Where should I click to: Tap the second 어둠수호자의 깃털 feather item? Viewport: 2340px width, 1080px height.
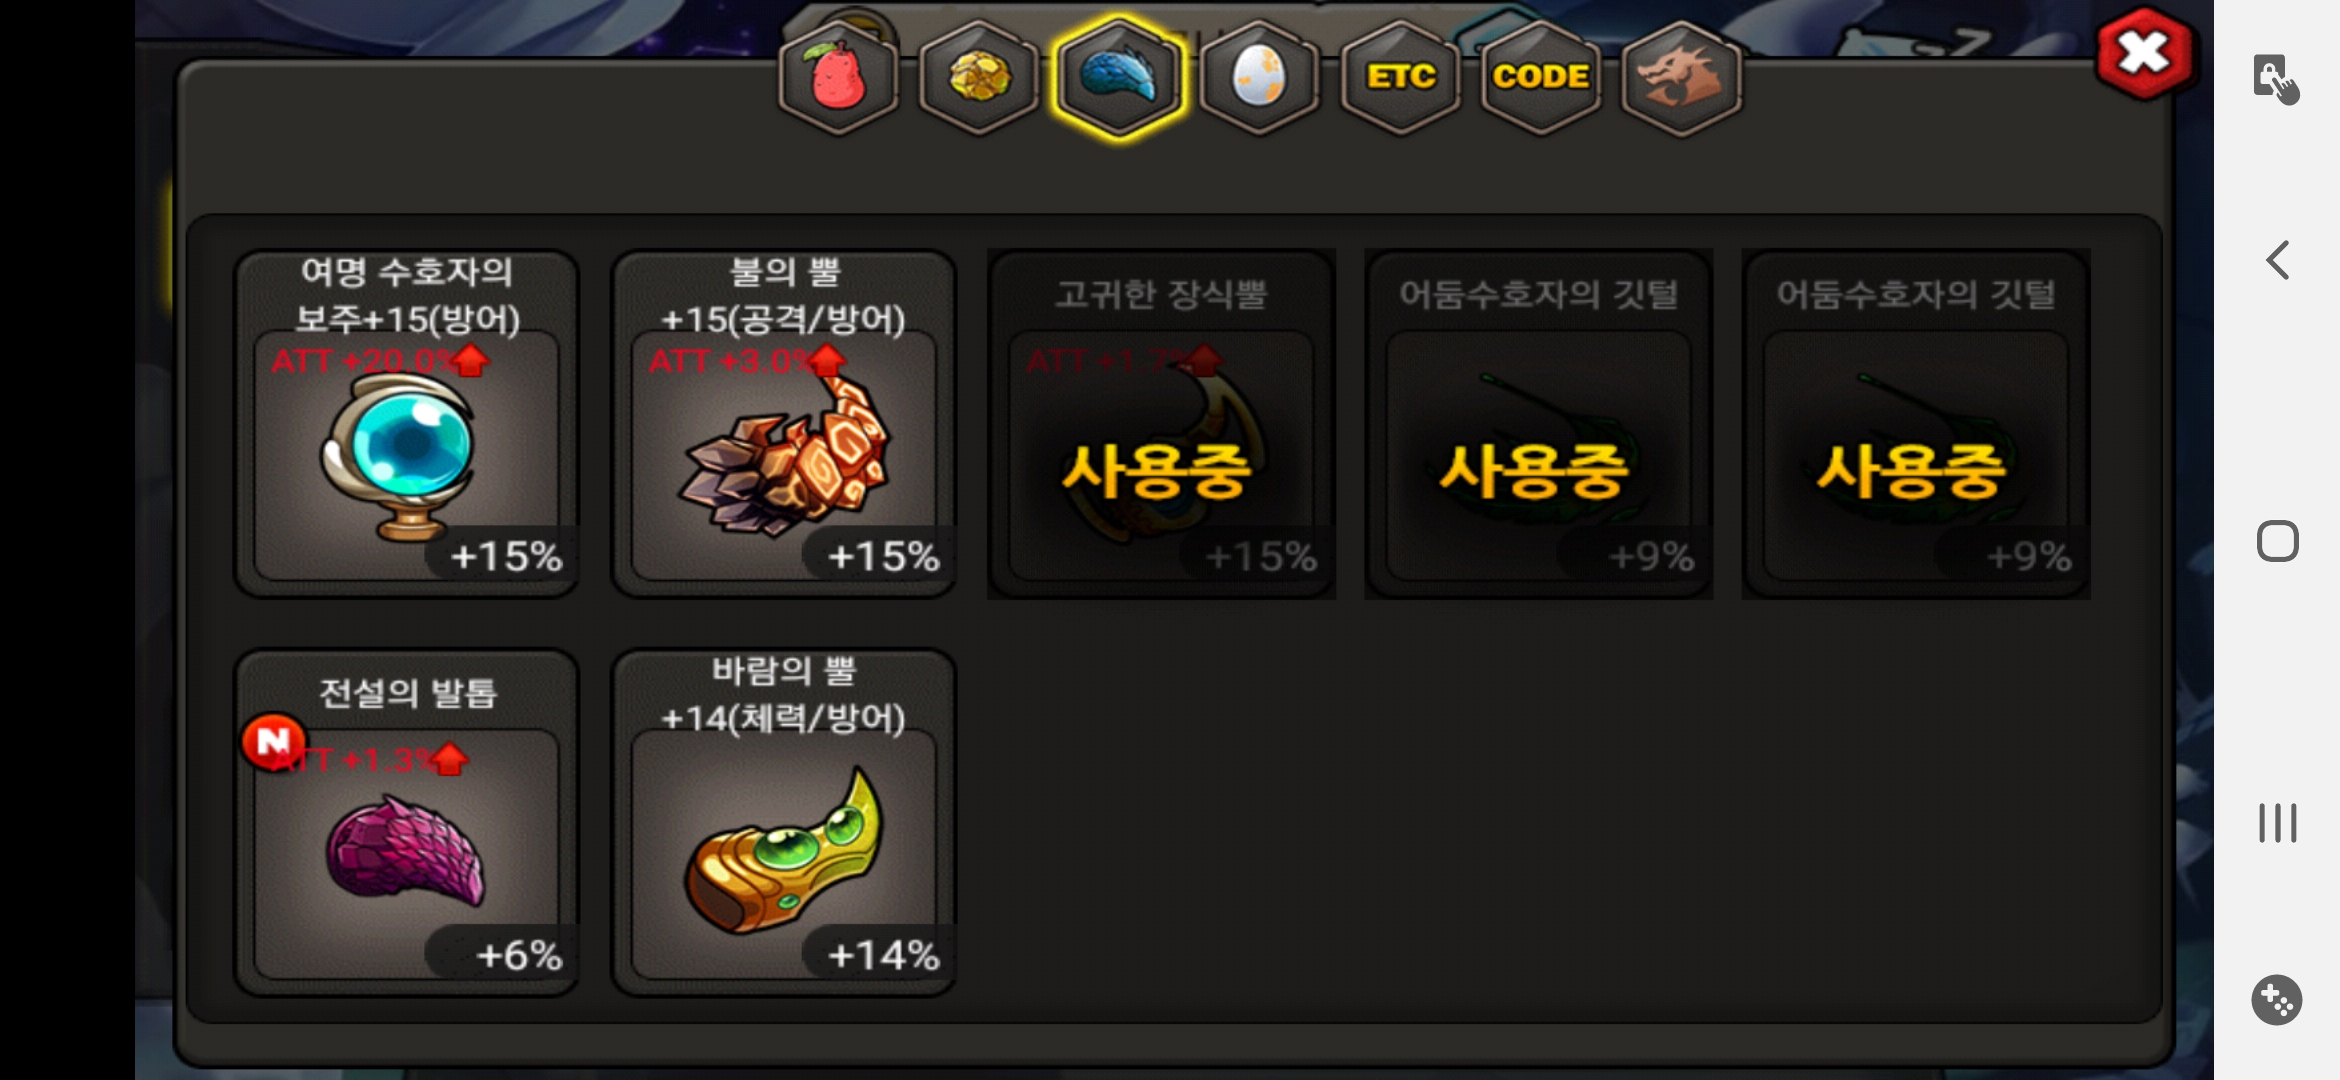[x=1916, y=424]
